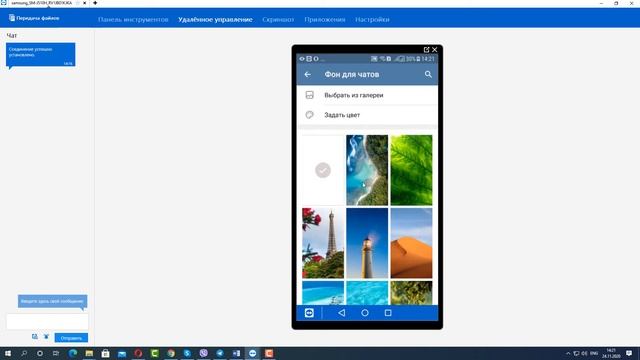640x360 pixels.
Task: Open the Windows Start menu
Action: (x=8, y=353)
